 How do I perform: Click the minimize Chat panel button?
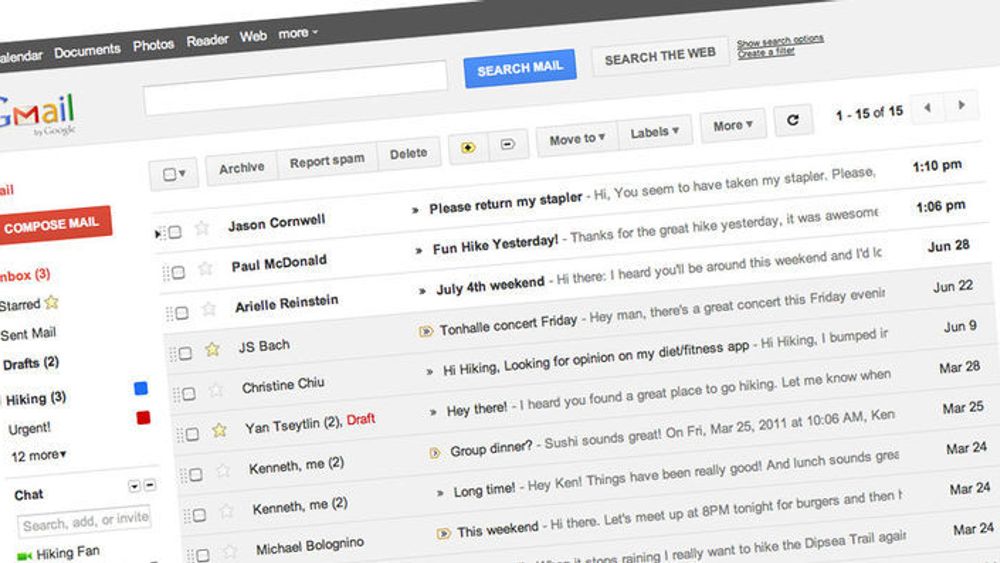(150, 485)
